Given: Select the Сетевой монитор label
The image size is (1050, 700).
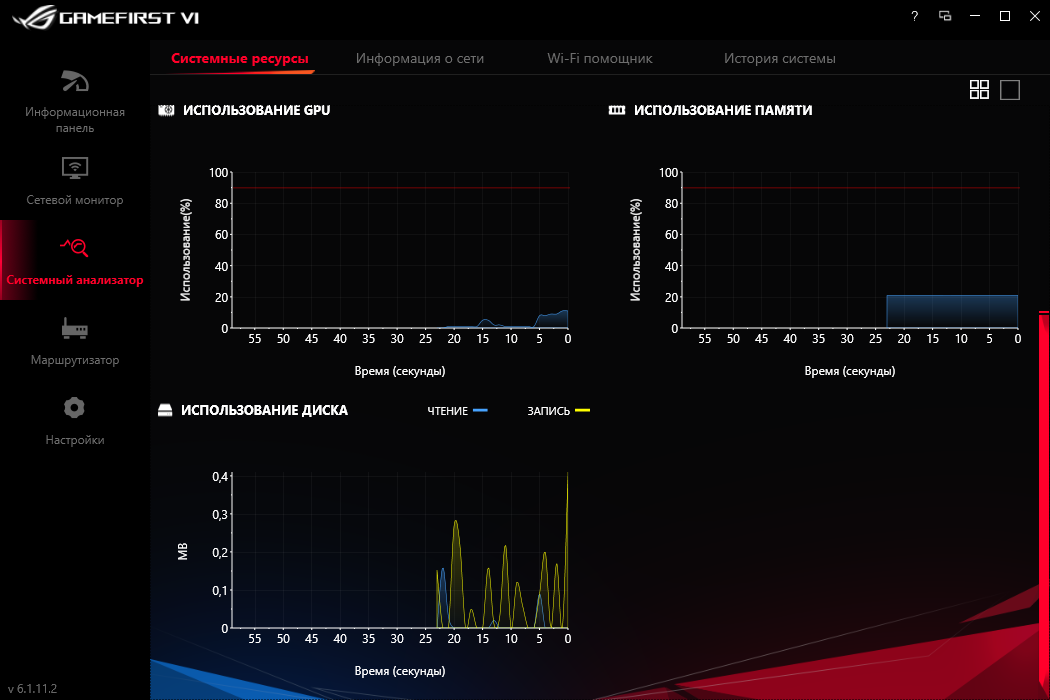Looking at the screenshot, I should 75,200.
